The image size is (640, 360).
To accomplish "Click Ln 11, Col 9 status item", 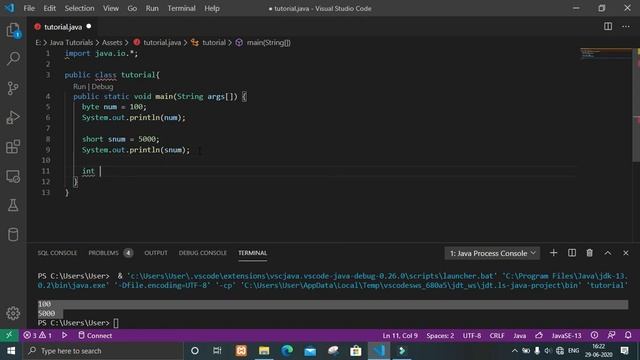I will pyautogui.click(x=400, y=336).
